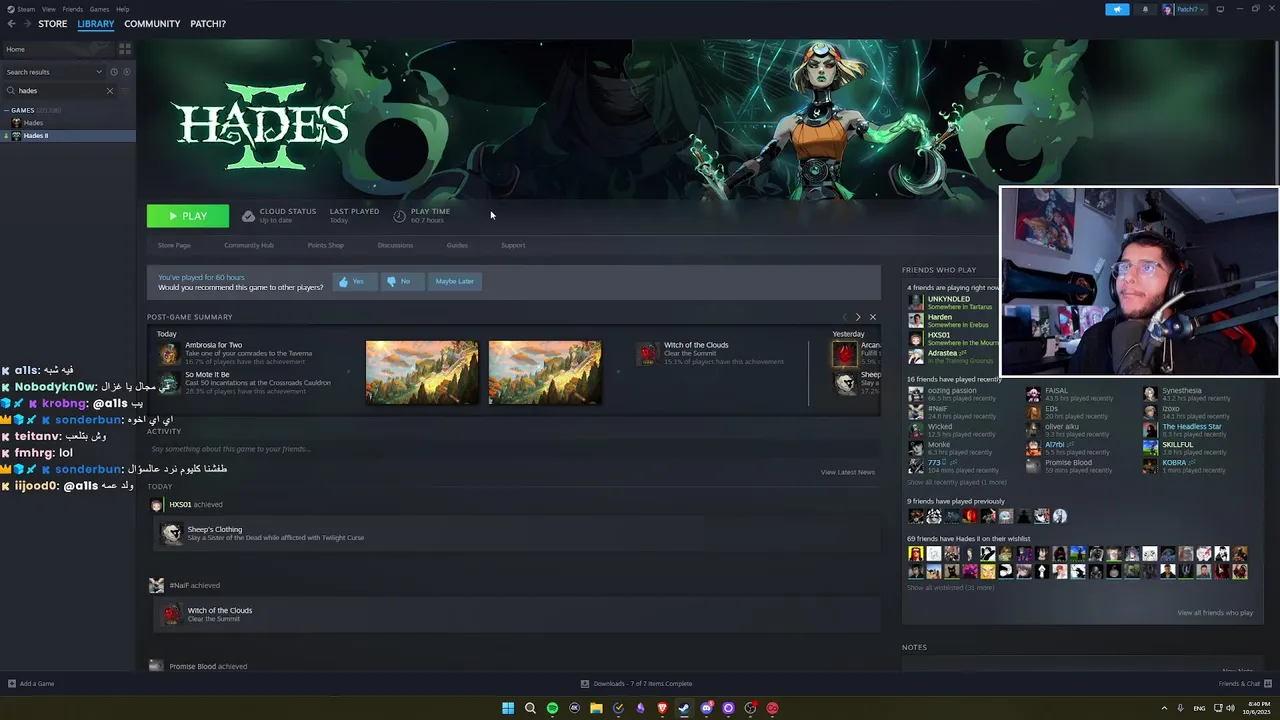Open the Guides link
This screenshot has height=720, width=1280.
click(x=457, y=245)
